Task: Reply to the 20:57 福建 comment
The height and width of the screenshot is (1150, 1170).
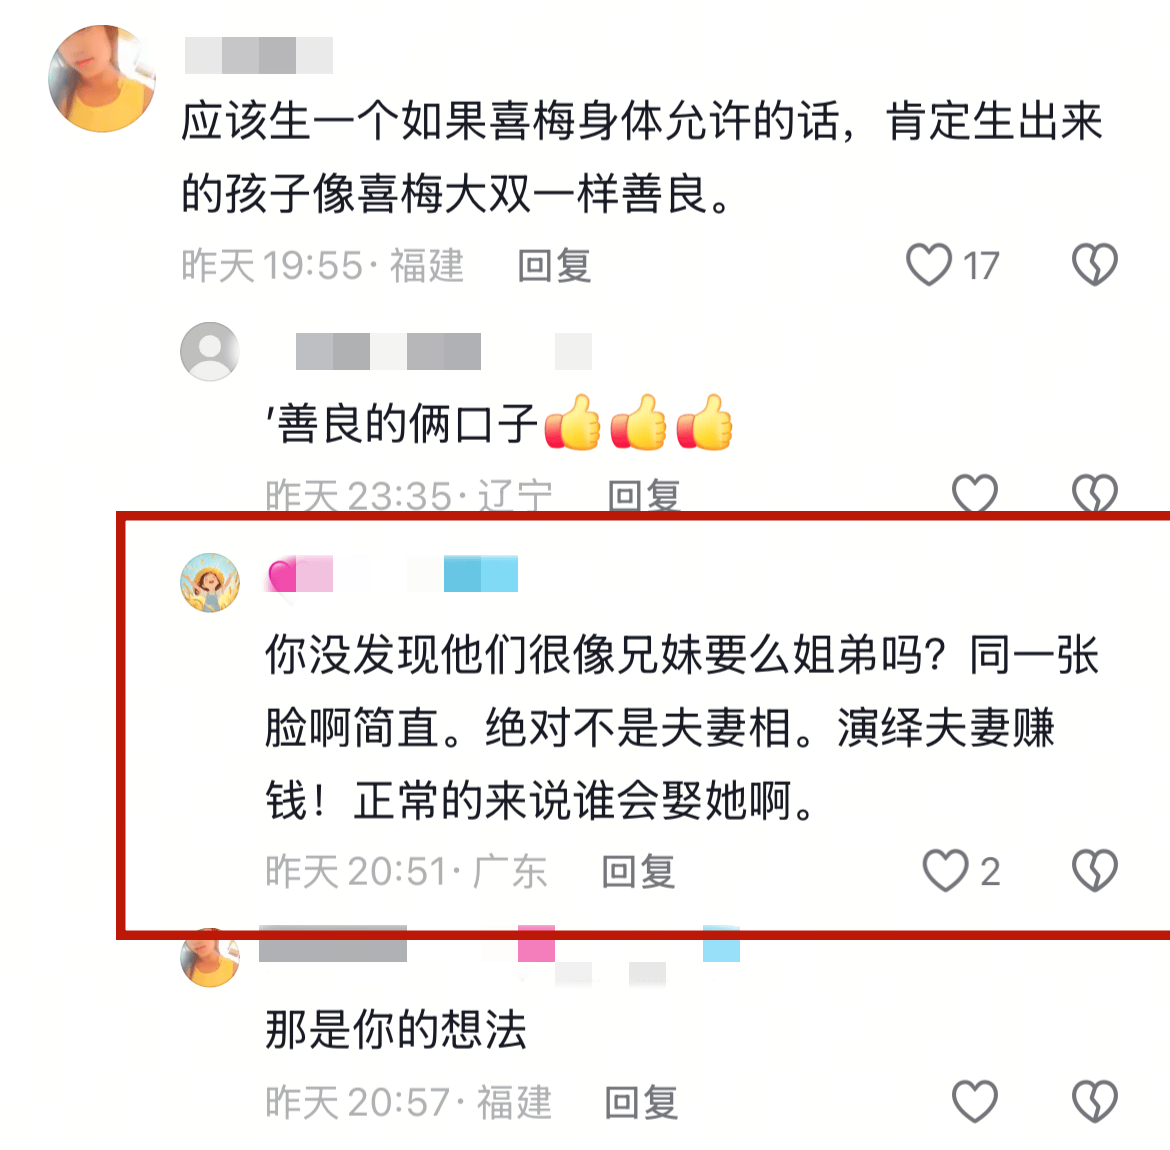Action: tap(642, 1103)
